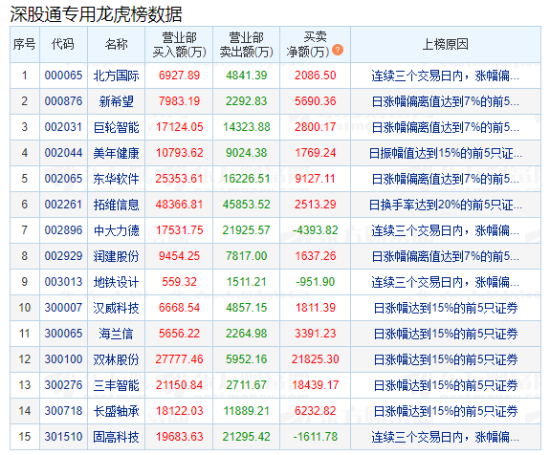Image resolution: width=550 pixels, height=455 pixels.
Task: Open 长盛轴承 stock link
Action: (x=116, y=411)
